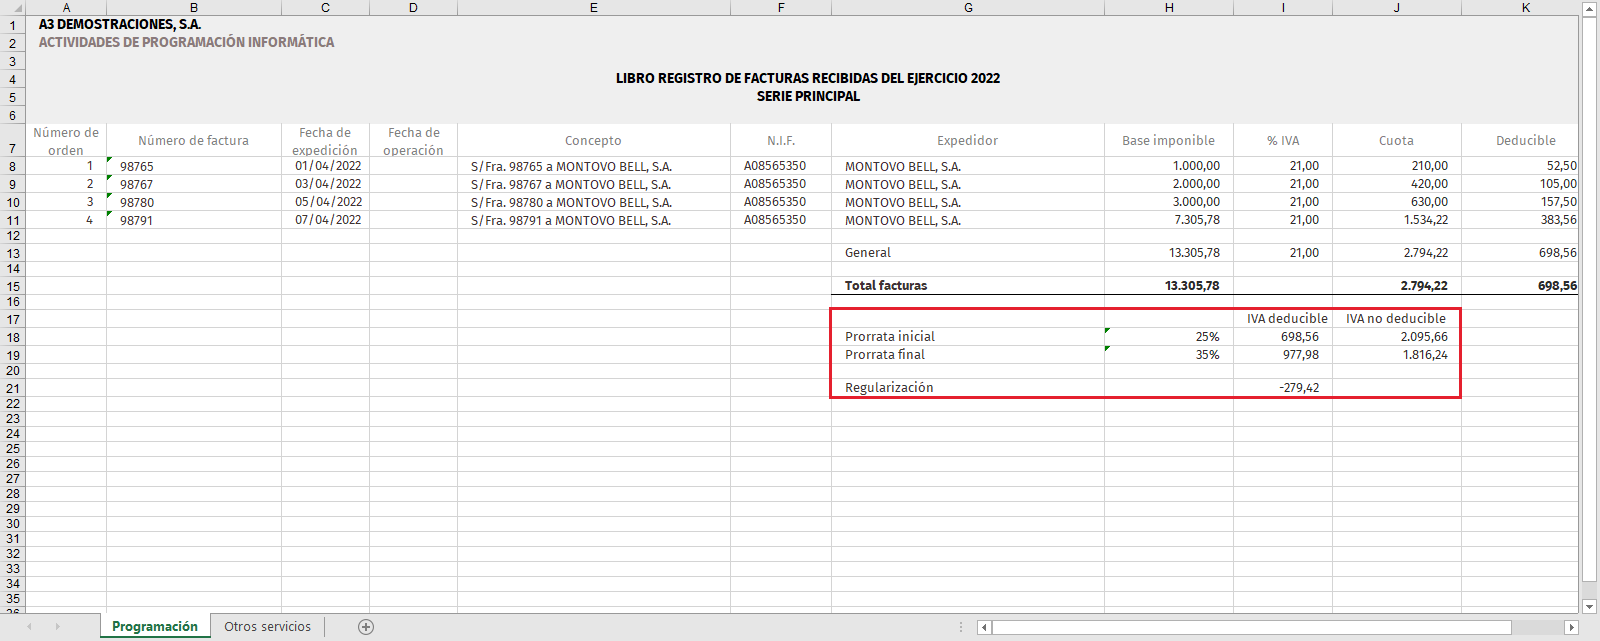Open the Otros servicios sheet tab
1600x641 pixels.
tap(267, 627)
